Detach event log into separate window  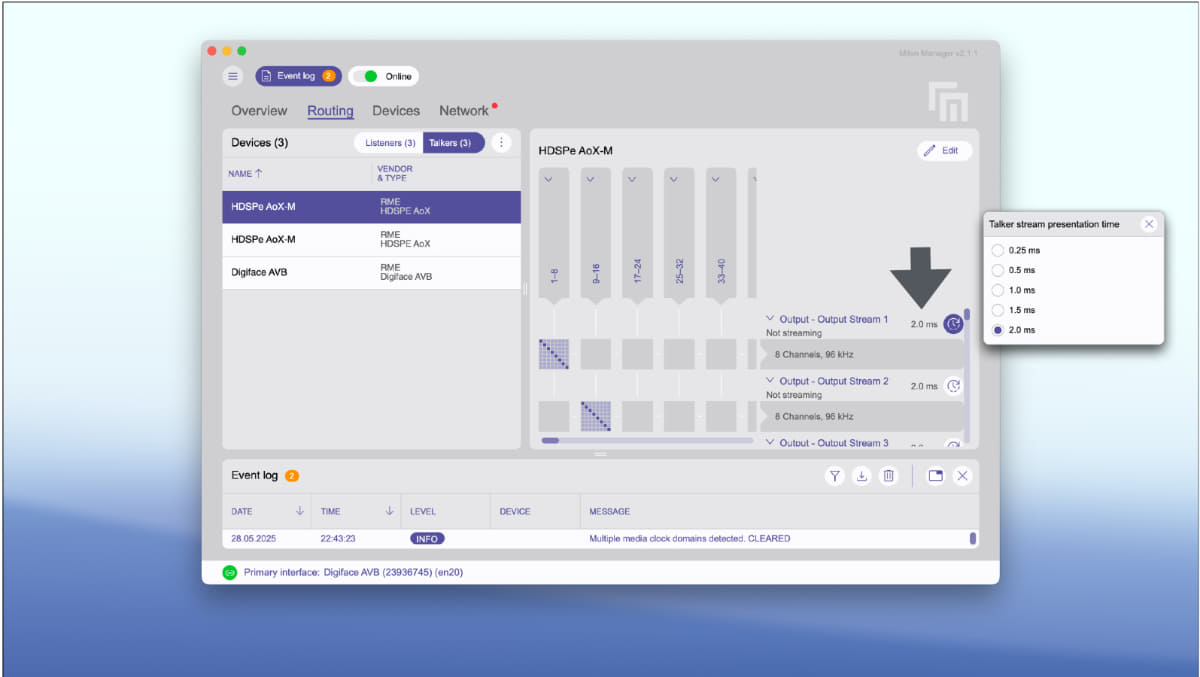(936, 476)
